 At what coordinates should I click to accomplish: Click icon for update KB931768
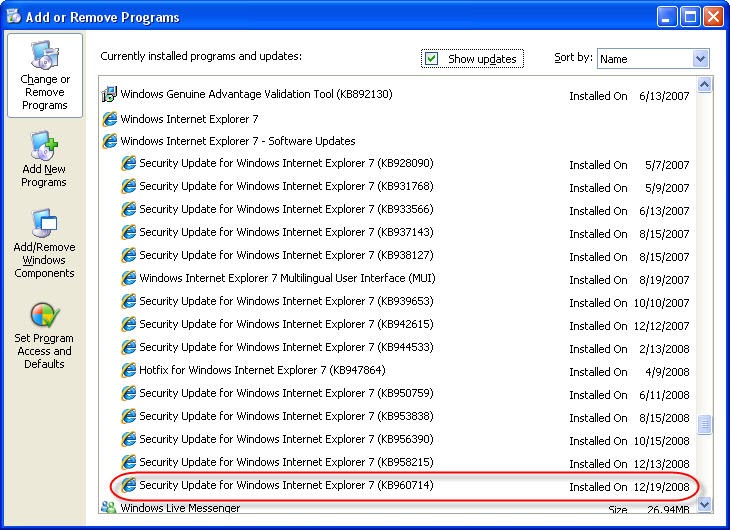click(x=128, y=186)
